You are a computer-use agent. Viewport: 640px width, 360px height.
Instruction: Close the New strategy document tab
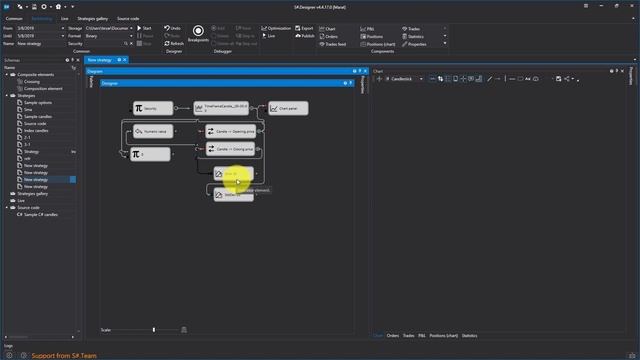(x=125, y=60)
